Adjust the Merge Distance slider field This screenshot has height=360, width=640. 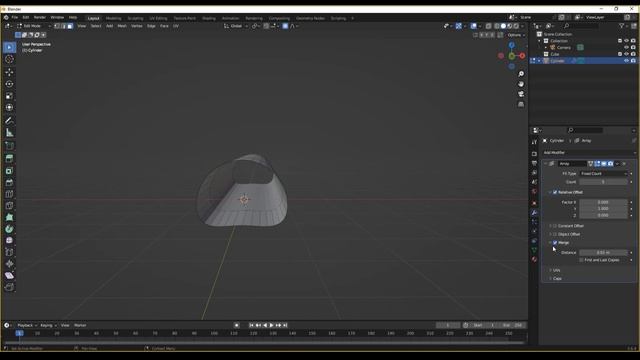click(x=603, y=253)
